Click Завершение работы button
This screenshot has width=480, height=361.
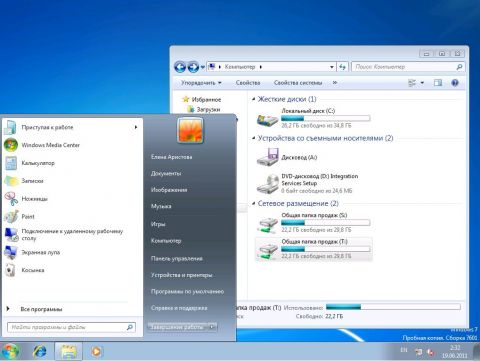click(177, 327)
